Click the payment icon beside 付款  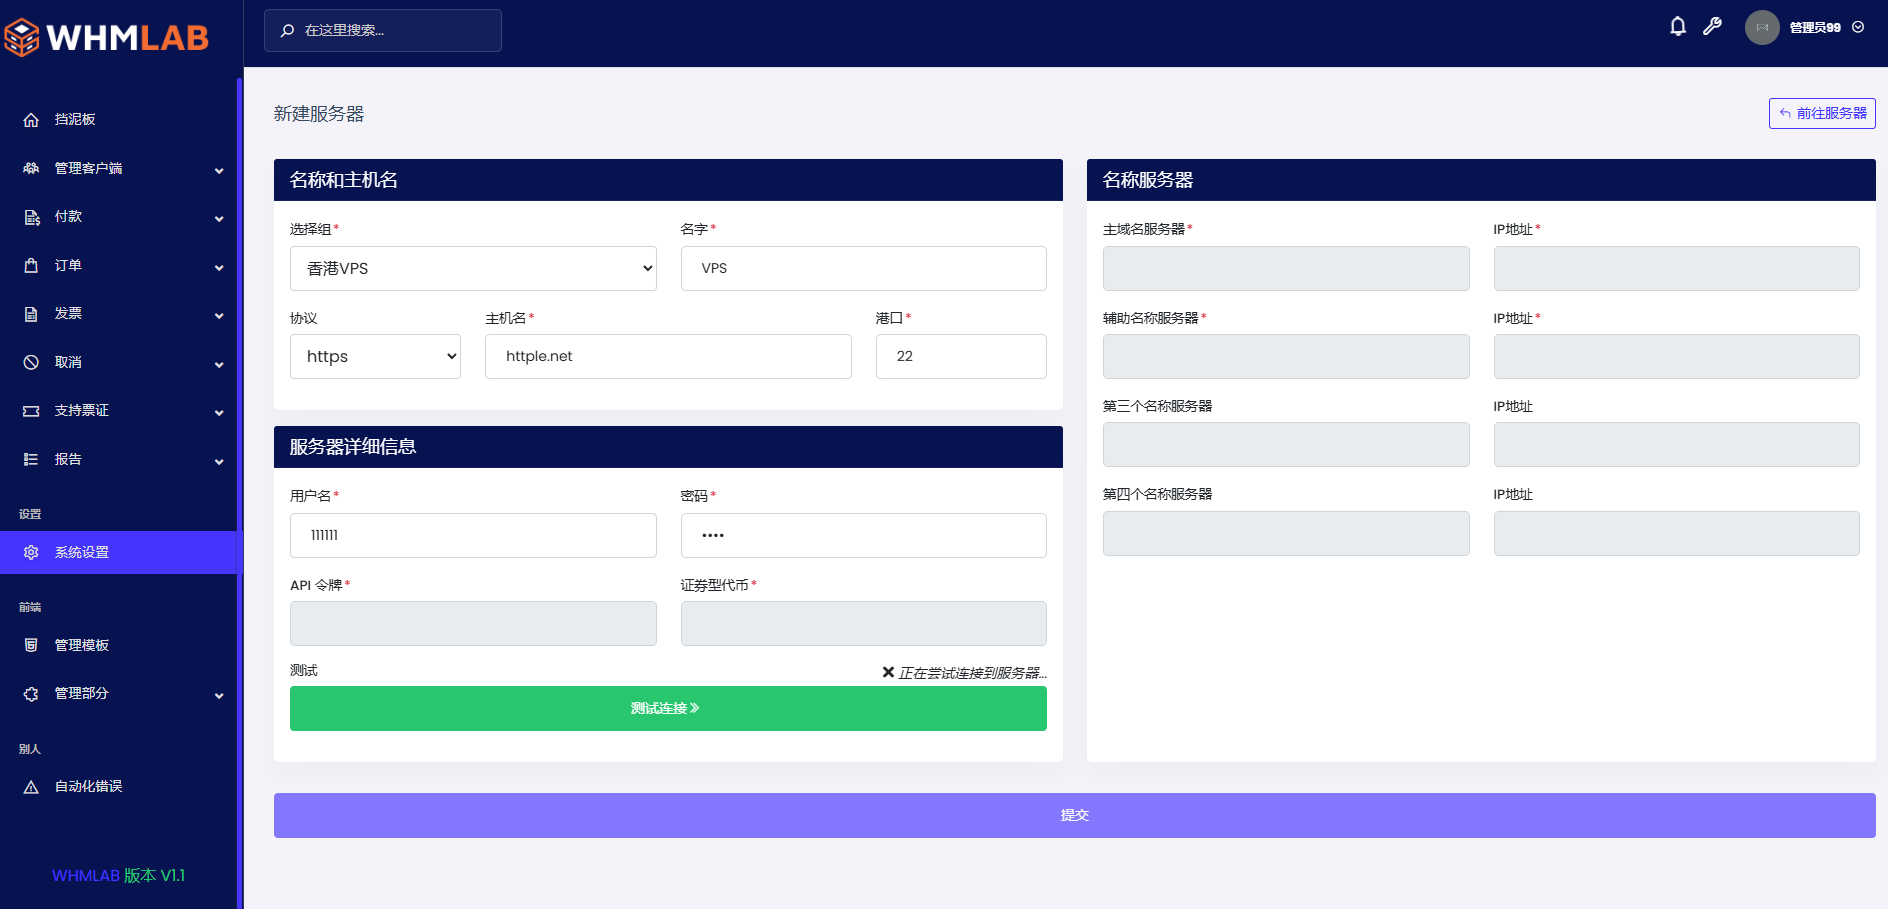click(31, 217)
